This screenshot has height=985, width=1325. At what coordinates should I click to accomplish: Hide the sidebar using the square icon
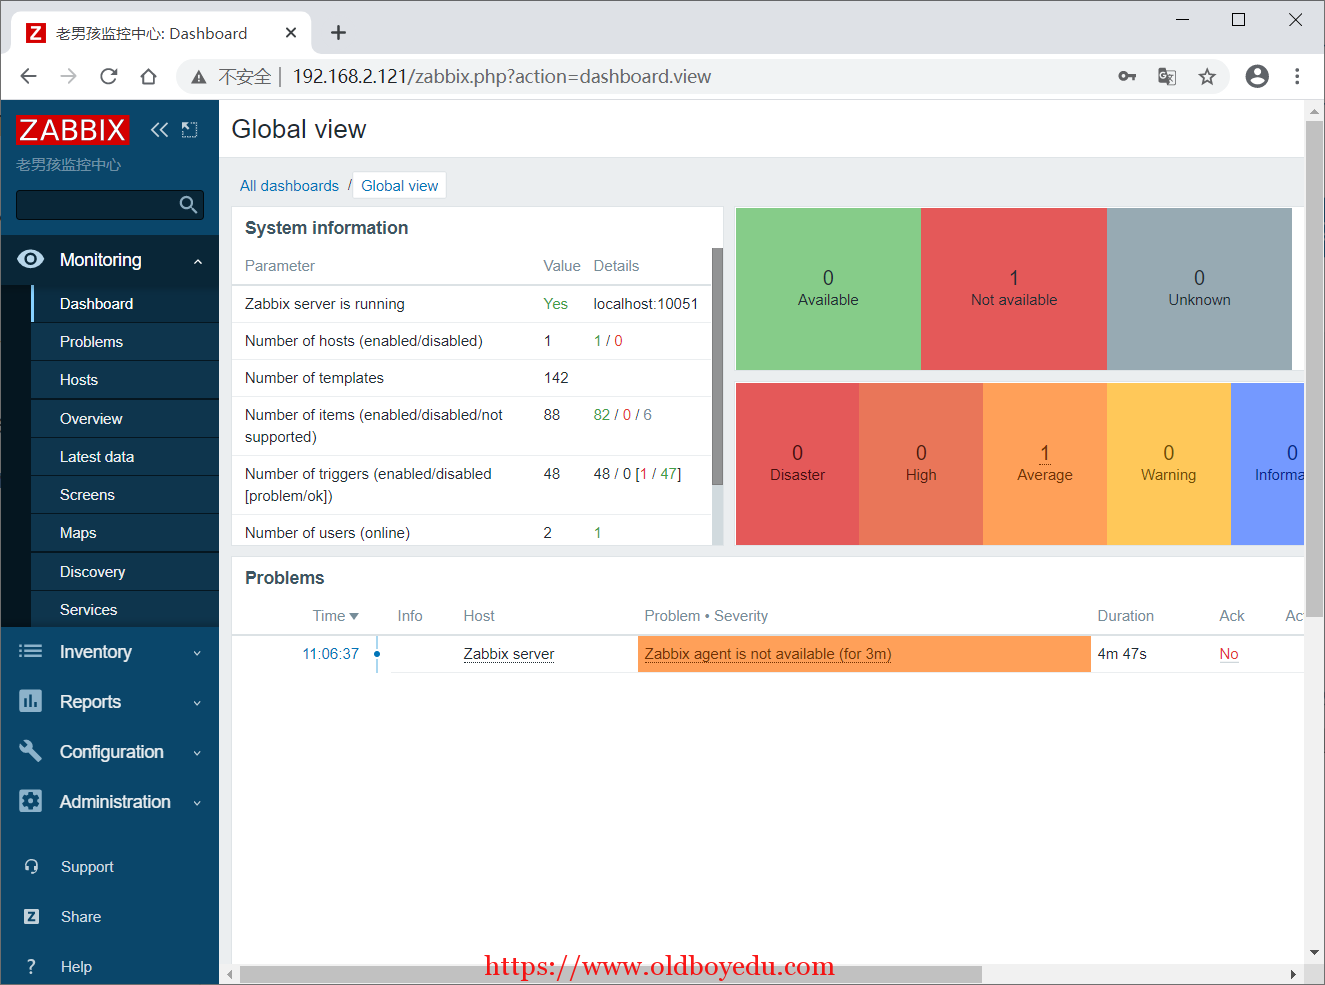[x=189, y=130]
